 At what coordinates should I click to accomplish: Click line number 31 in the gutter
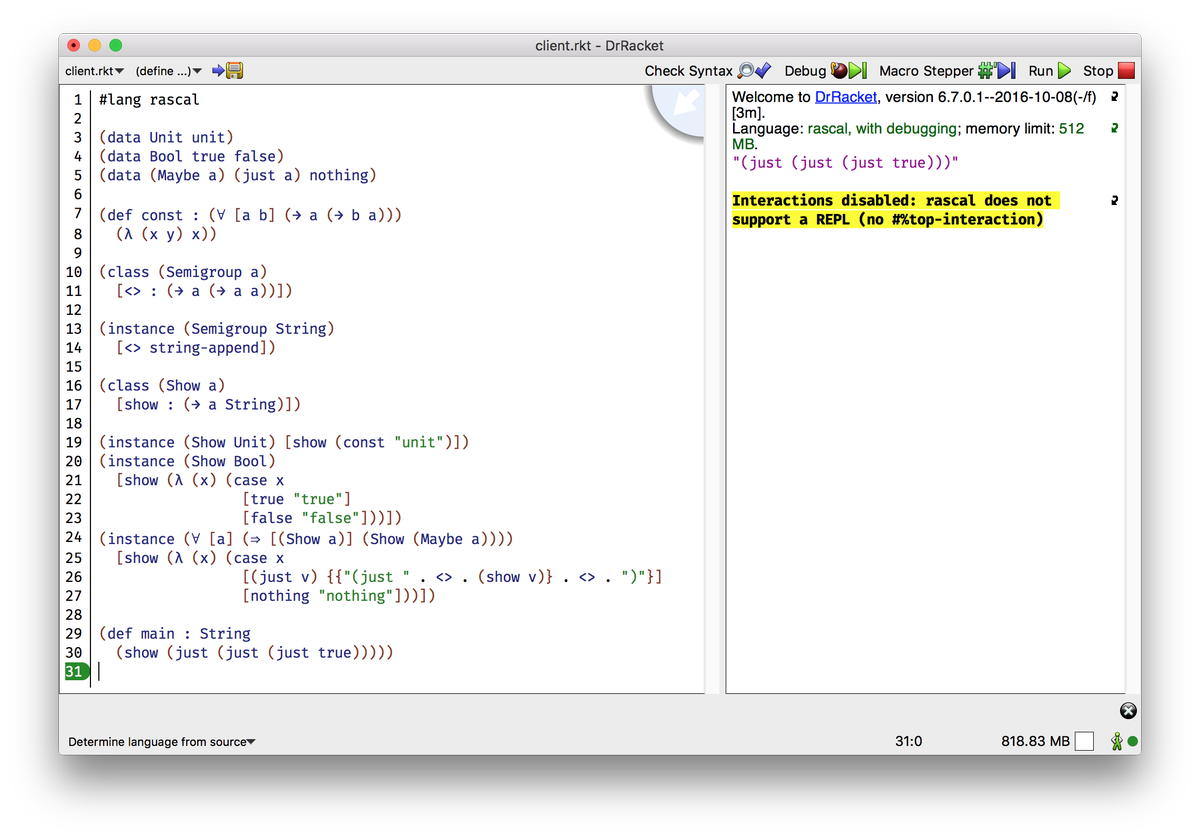(74, 672)
